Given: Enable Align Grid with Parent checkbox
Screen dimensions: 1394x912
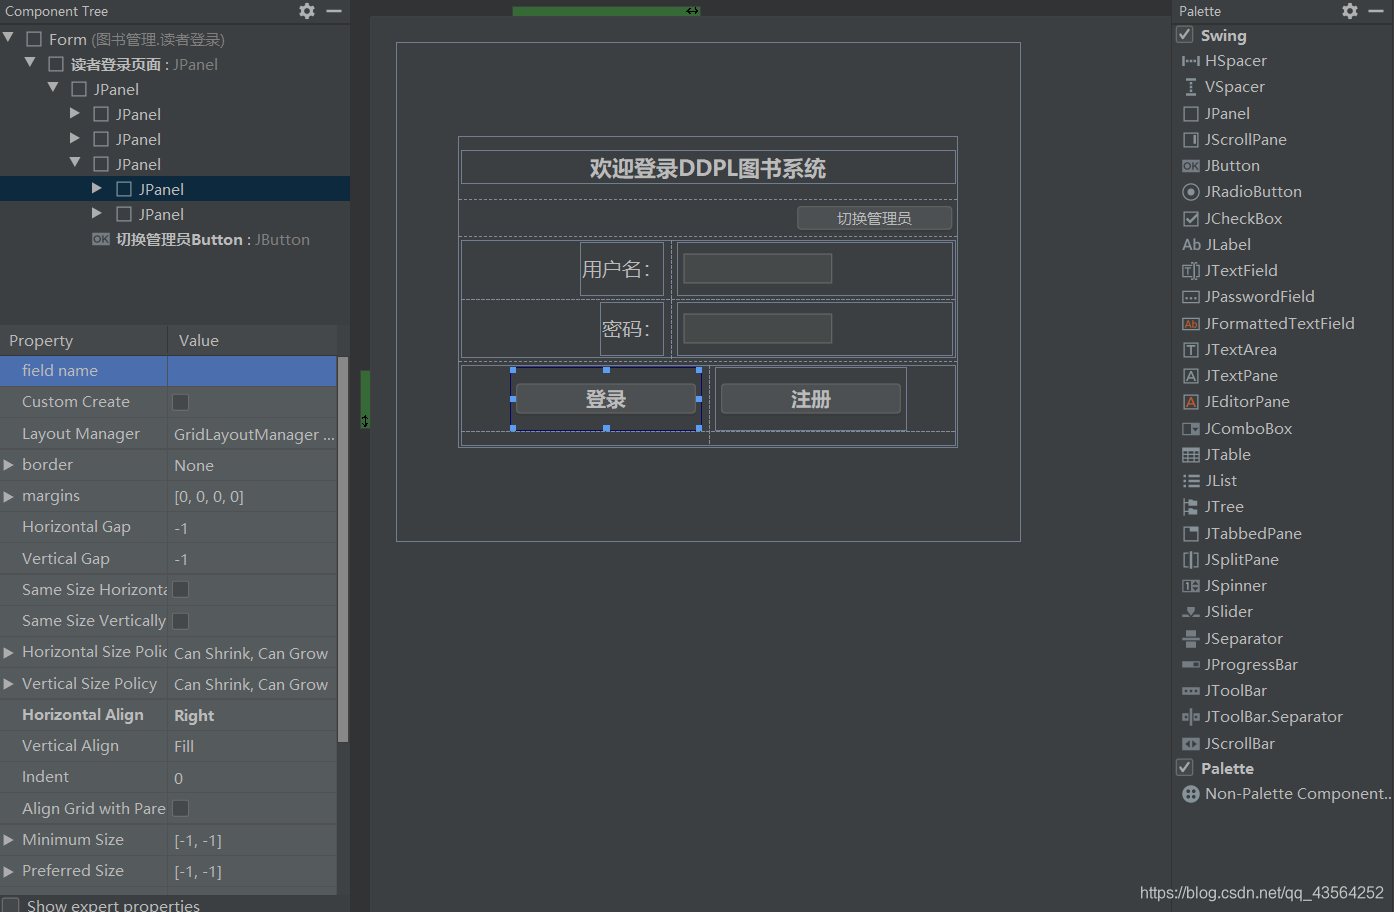Looking at the screenshot, I should [x=181, y=808].
